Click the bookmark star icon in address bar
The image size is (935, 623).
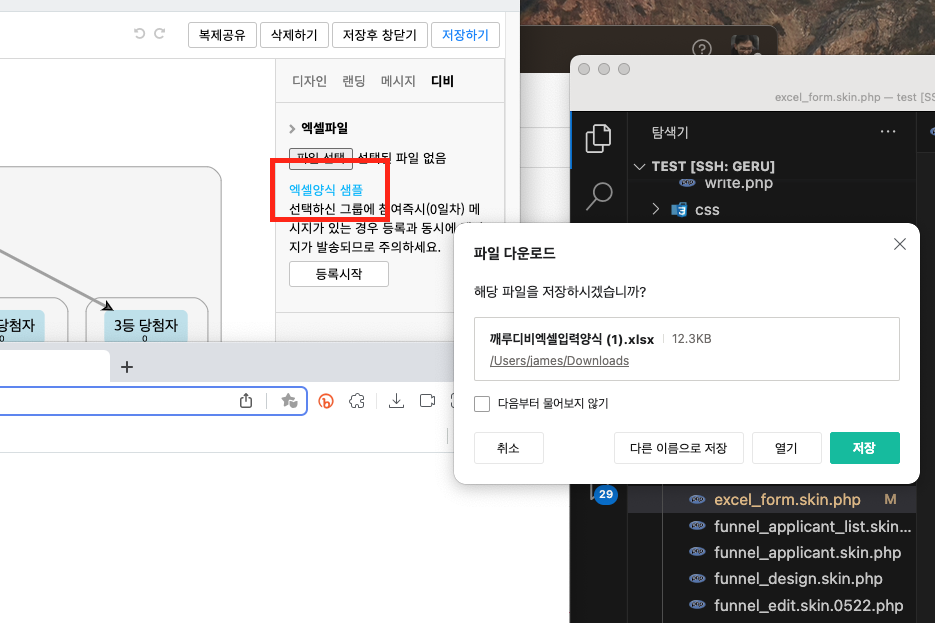pos(289,401)
